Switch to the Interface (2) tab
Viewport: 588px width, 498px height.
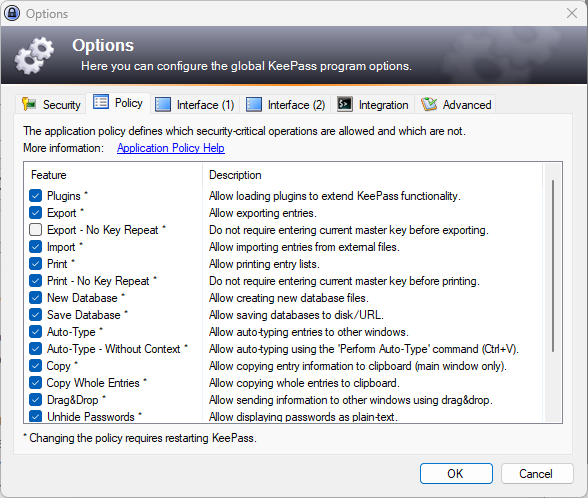(x=285, y=104)
